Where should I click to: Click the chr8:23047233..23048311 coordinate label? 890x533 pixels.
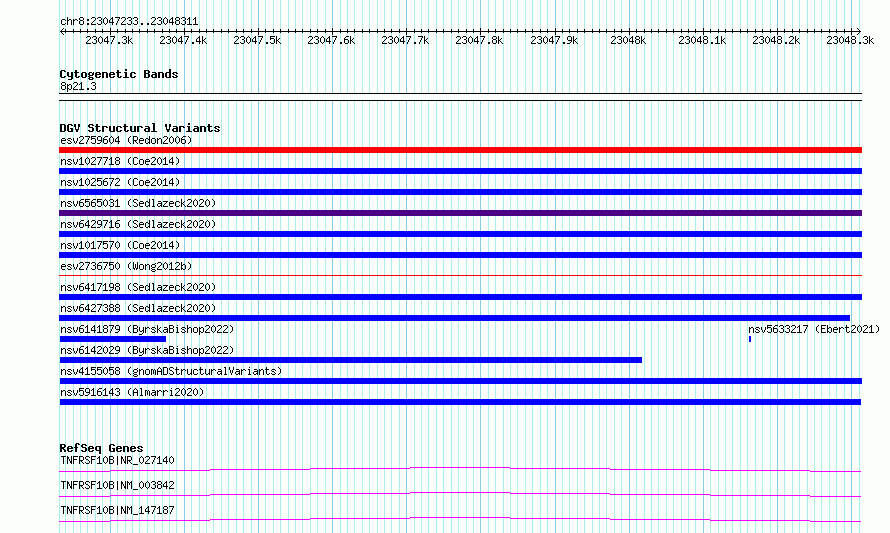tap(129, 22)
